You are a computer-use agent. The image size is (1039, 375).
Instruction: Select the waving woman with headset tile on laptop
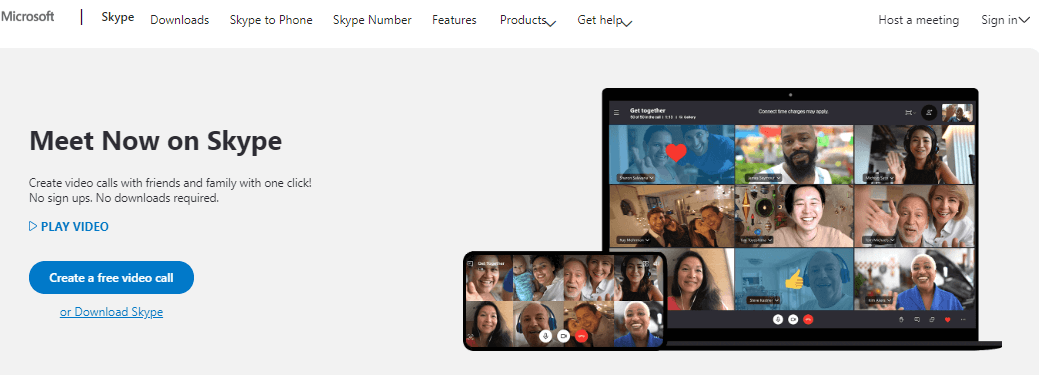pyautogui.click(x=914, y=154)
